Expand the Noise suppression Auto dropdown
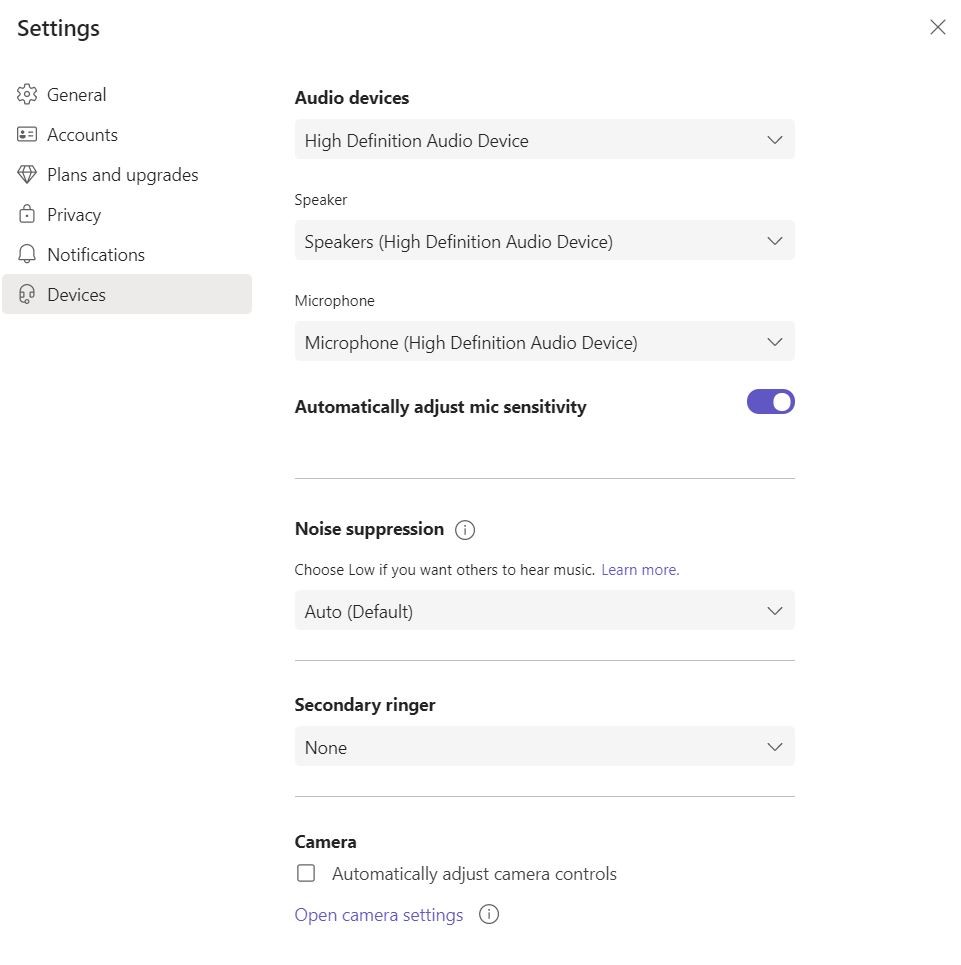 (544, 611)
